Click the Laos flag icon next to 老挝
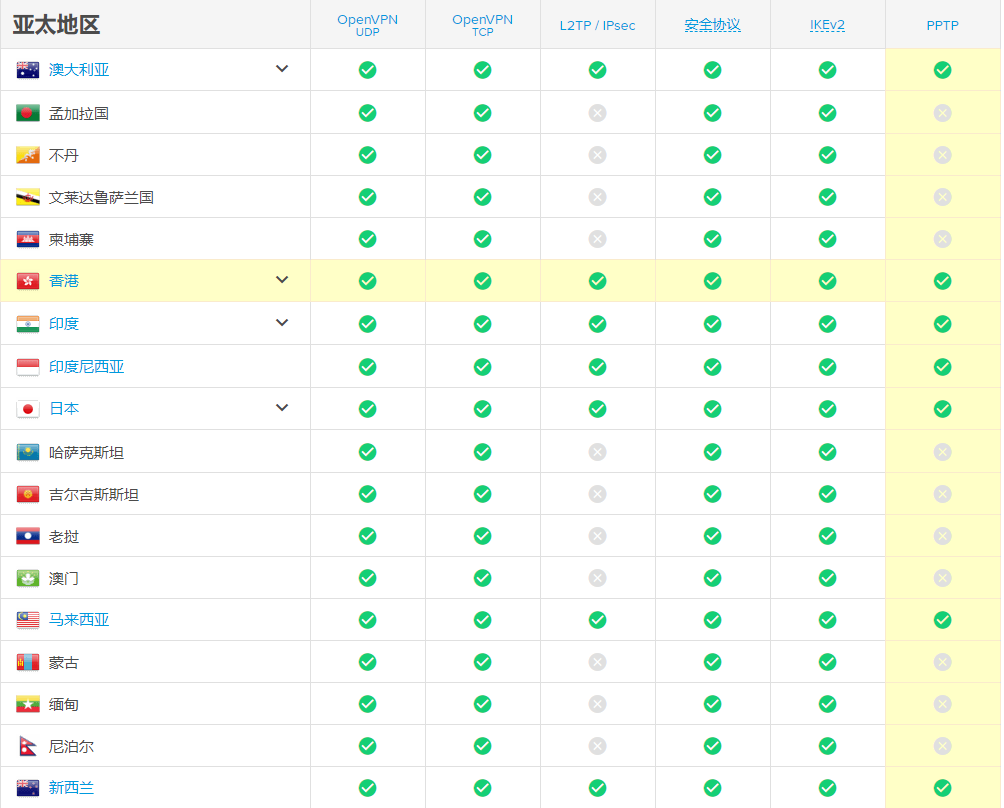 tap(28, 536)
